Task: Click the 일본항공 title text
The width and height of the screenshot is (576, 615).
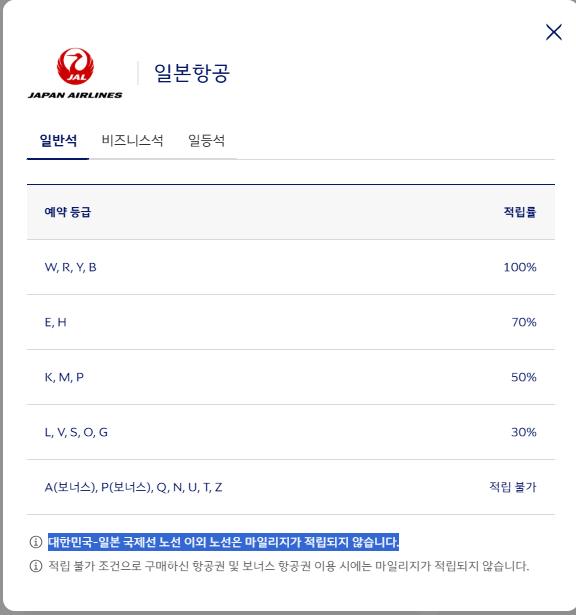Action: coord(192,73)
